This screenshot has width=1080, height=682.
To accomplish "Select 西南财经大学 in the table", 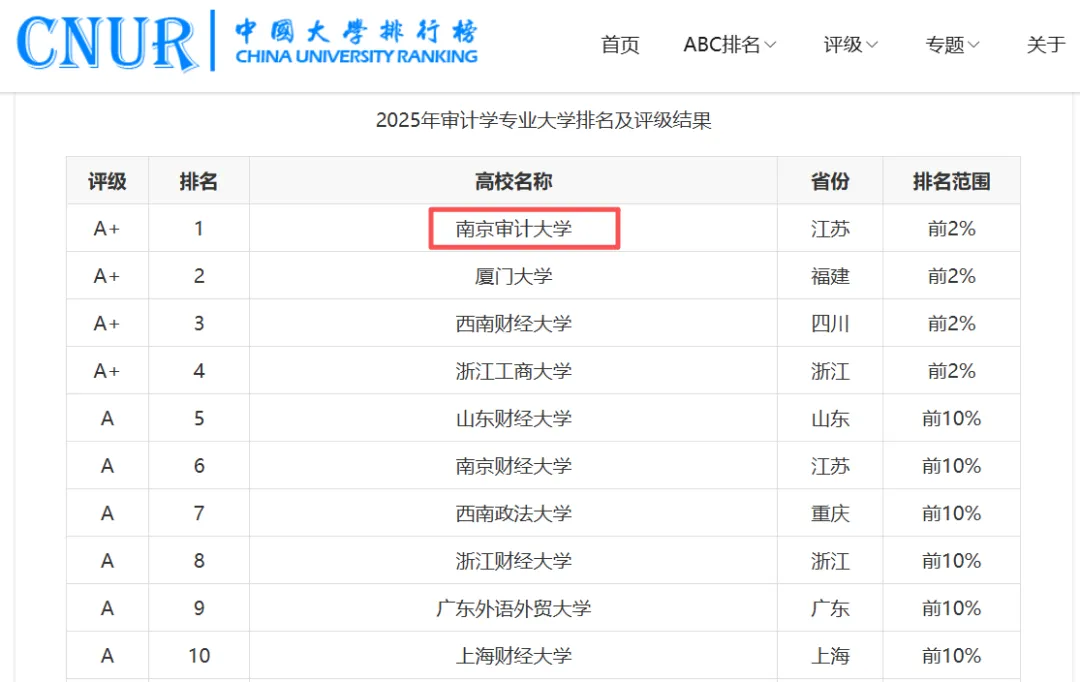I will pyautogui.click(x=514, y=324).
